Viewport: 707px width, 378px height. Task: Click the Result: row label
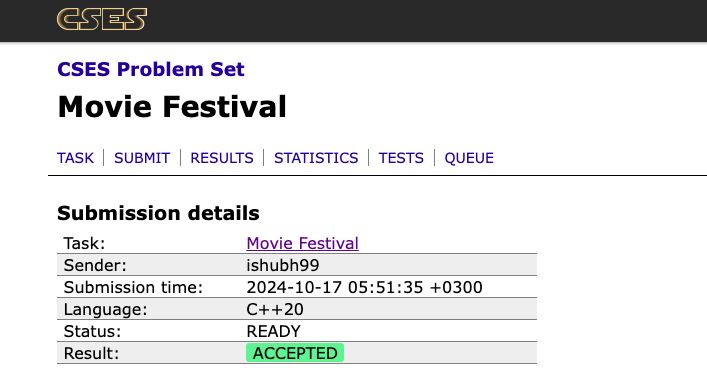tap(92, 353)
